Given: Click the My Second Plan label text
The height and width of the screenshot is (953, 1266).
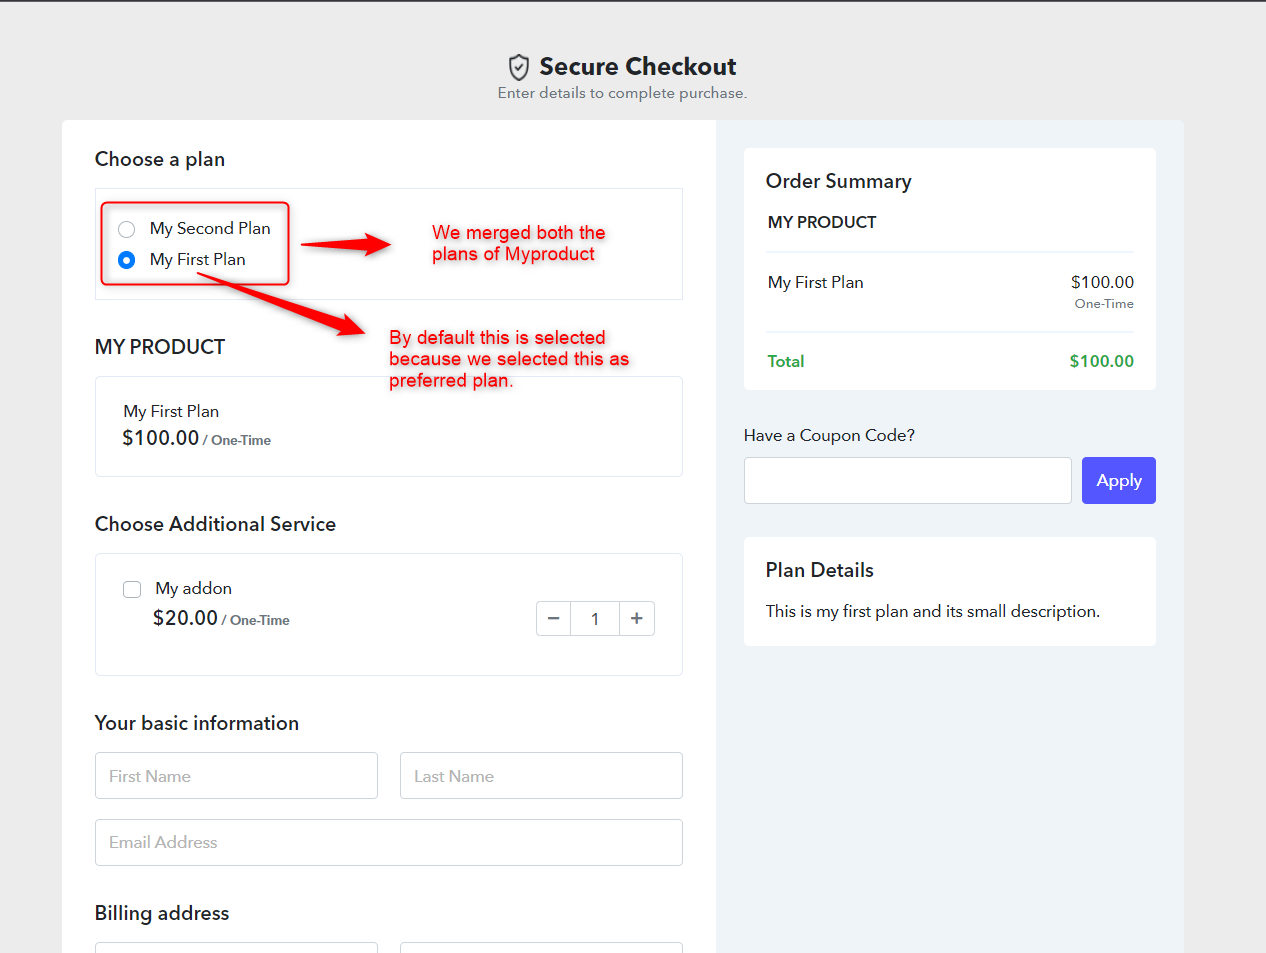Looking at the screenshot, I should 210,229.
